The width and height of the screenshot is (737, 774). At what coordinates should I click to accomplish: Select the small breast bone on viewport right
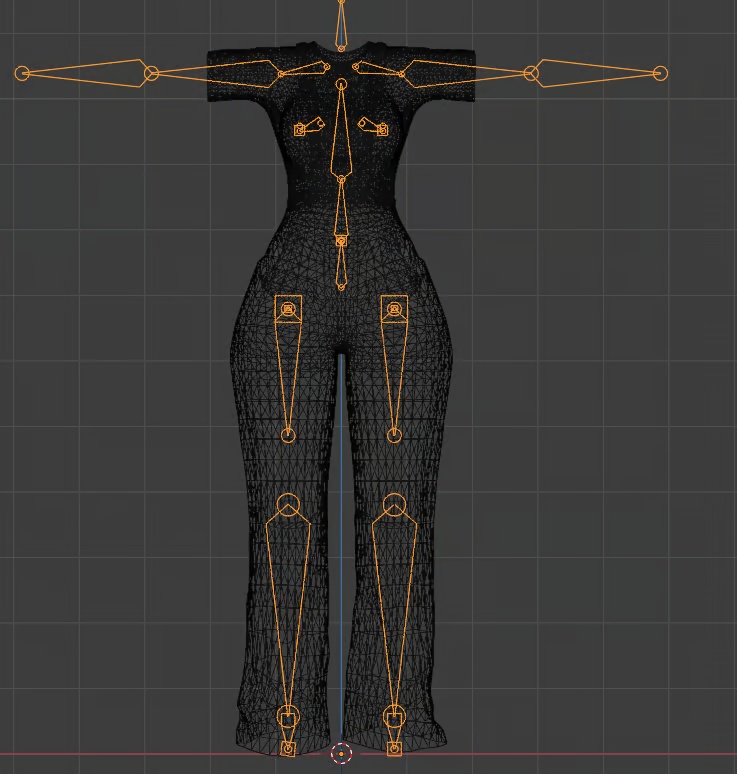(x=371, y=125)
